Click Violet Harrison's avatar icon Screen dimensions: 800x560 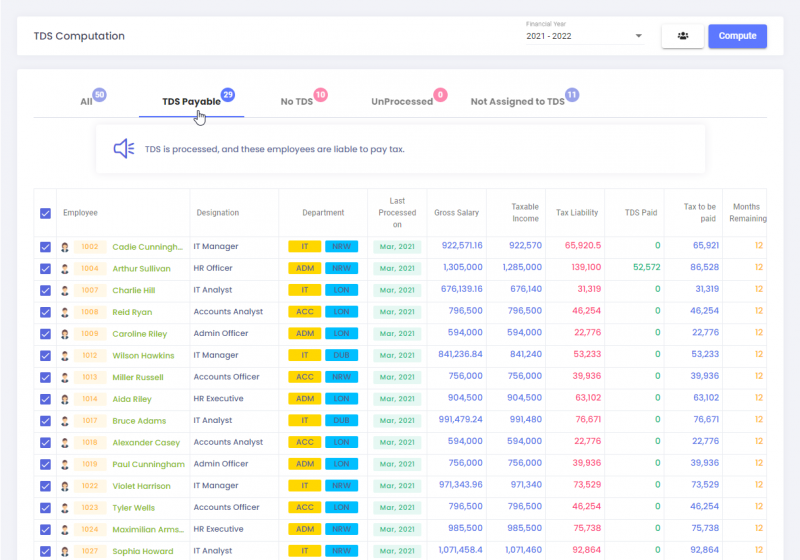[65, 486]
